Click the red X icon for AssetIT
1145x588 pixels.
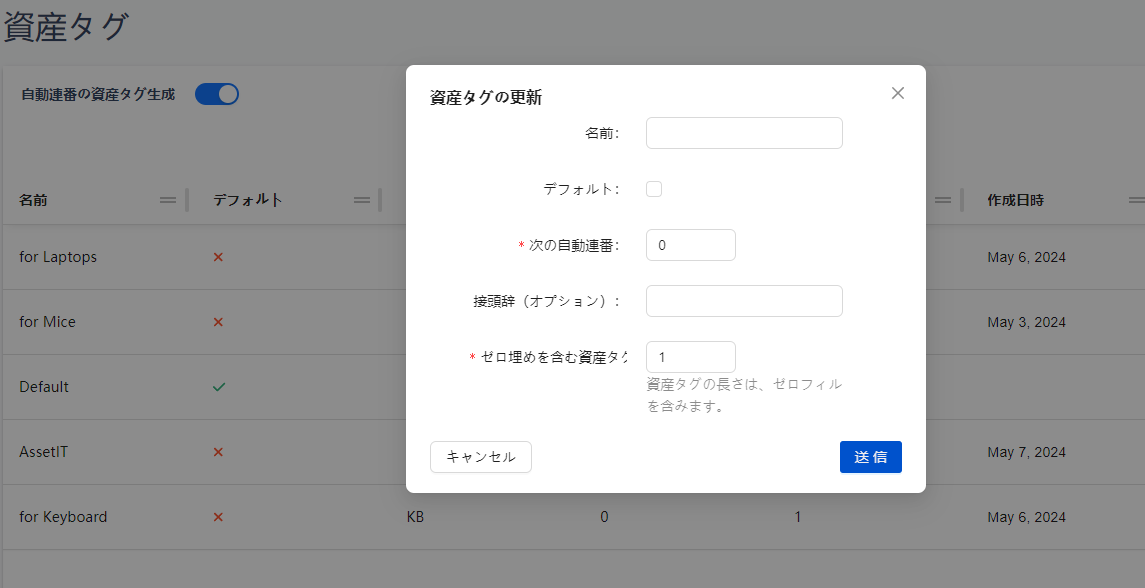(218, 452)
